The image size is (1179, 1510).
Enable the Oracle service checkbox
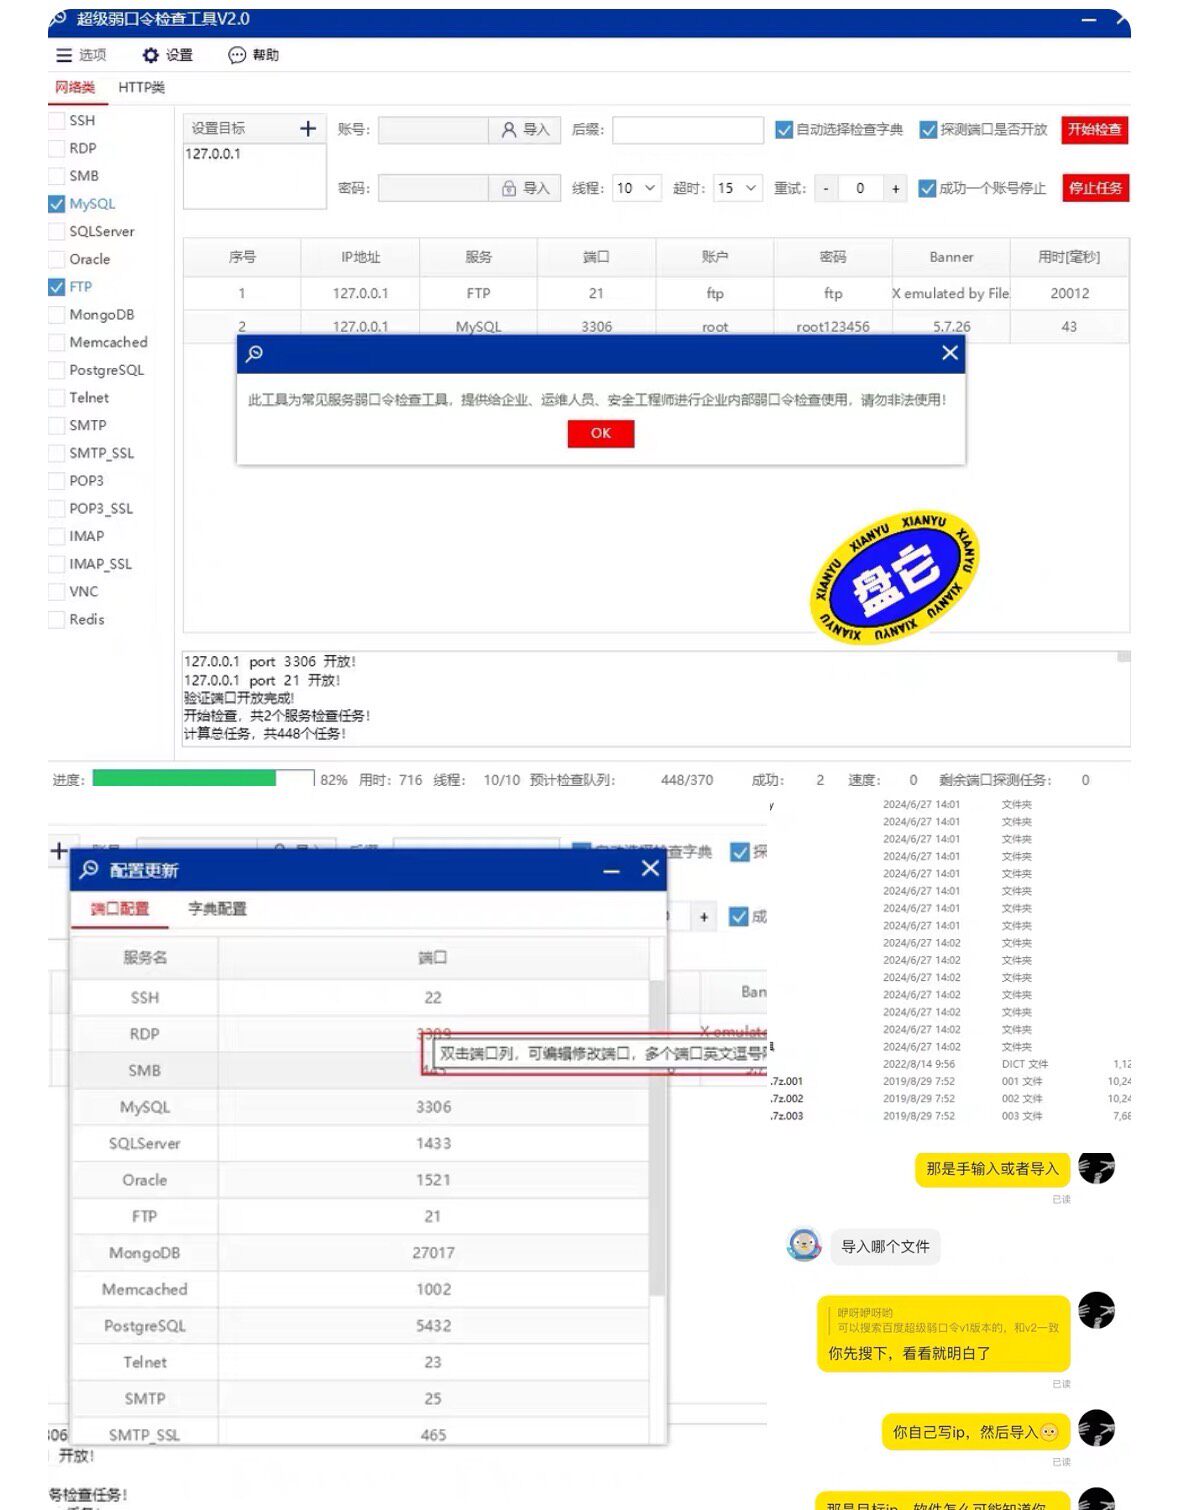pyautogui.click(x=57, y=259)
